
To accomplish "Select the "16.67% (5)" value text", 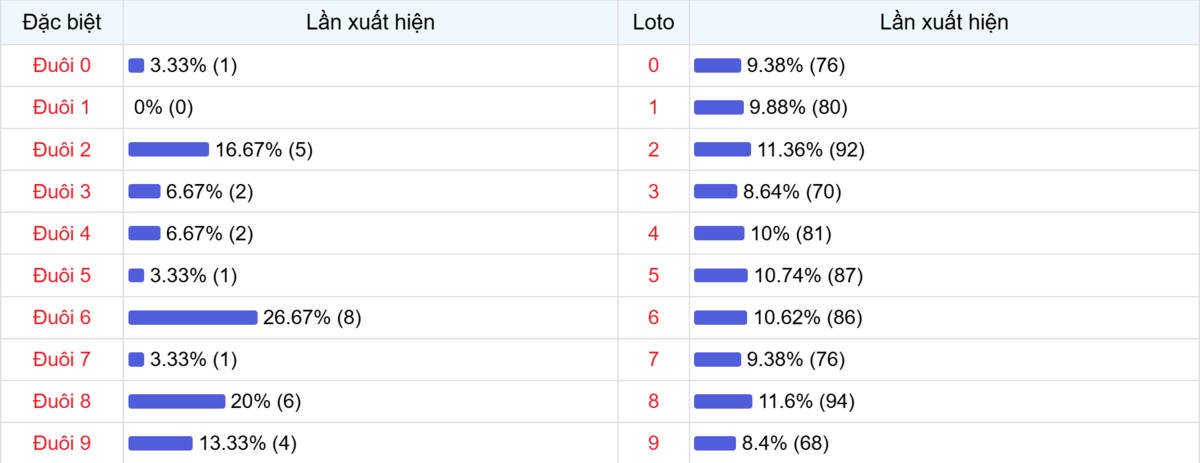I will [264, 150].
